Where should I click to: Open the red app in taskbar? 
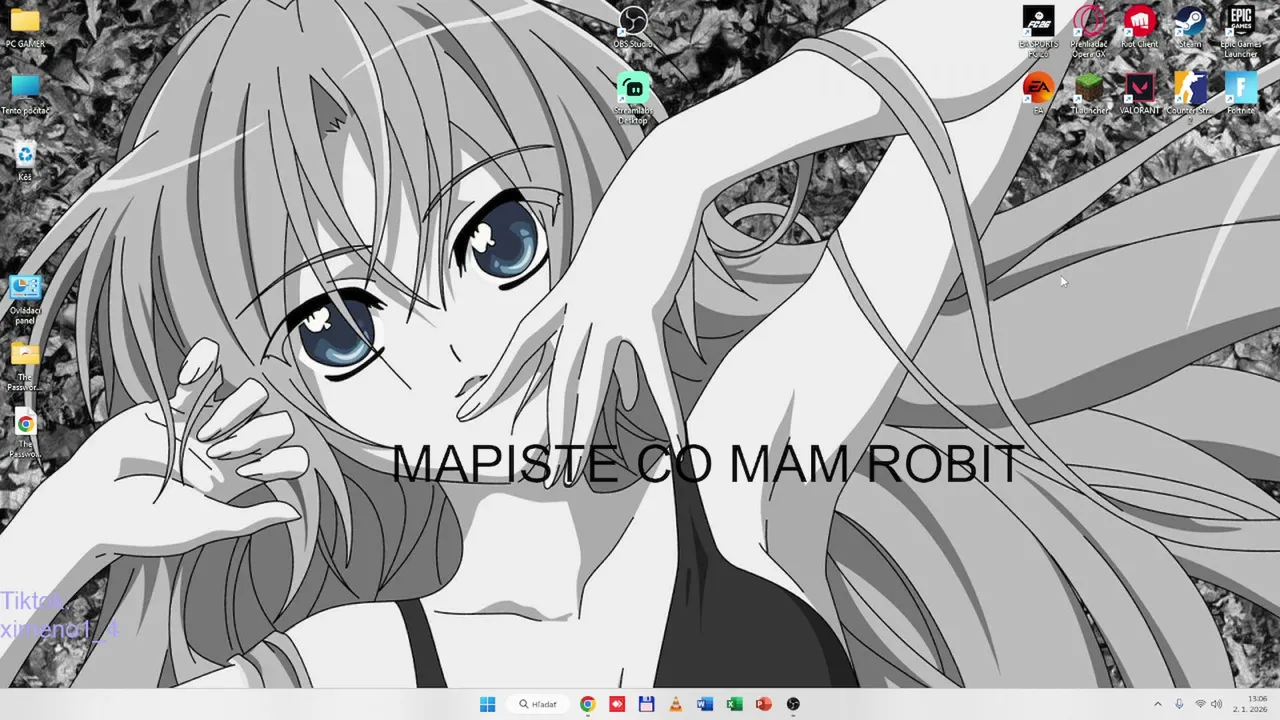click(617, 704)
